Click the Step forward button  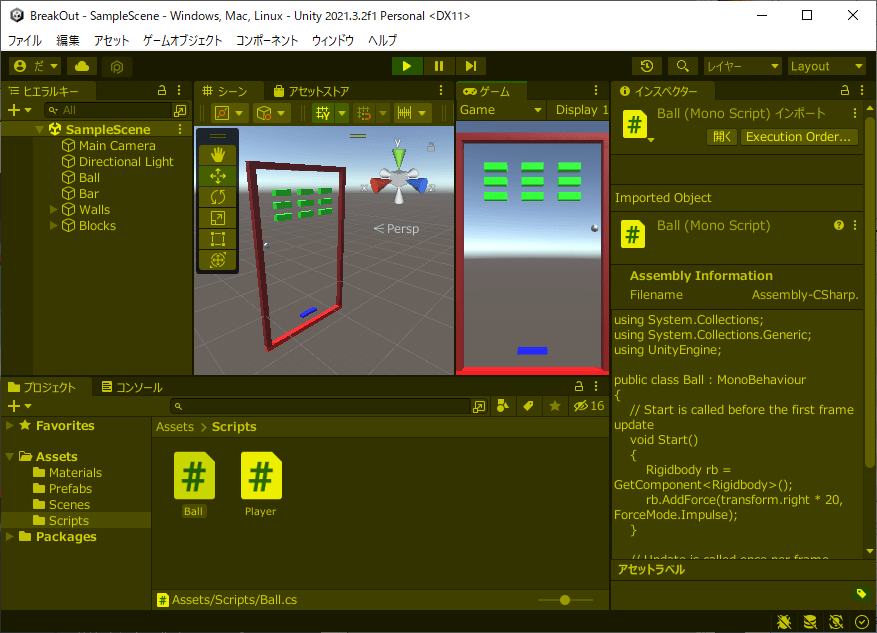(x=470, y=66)
